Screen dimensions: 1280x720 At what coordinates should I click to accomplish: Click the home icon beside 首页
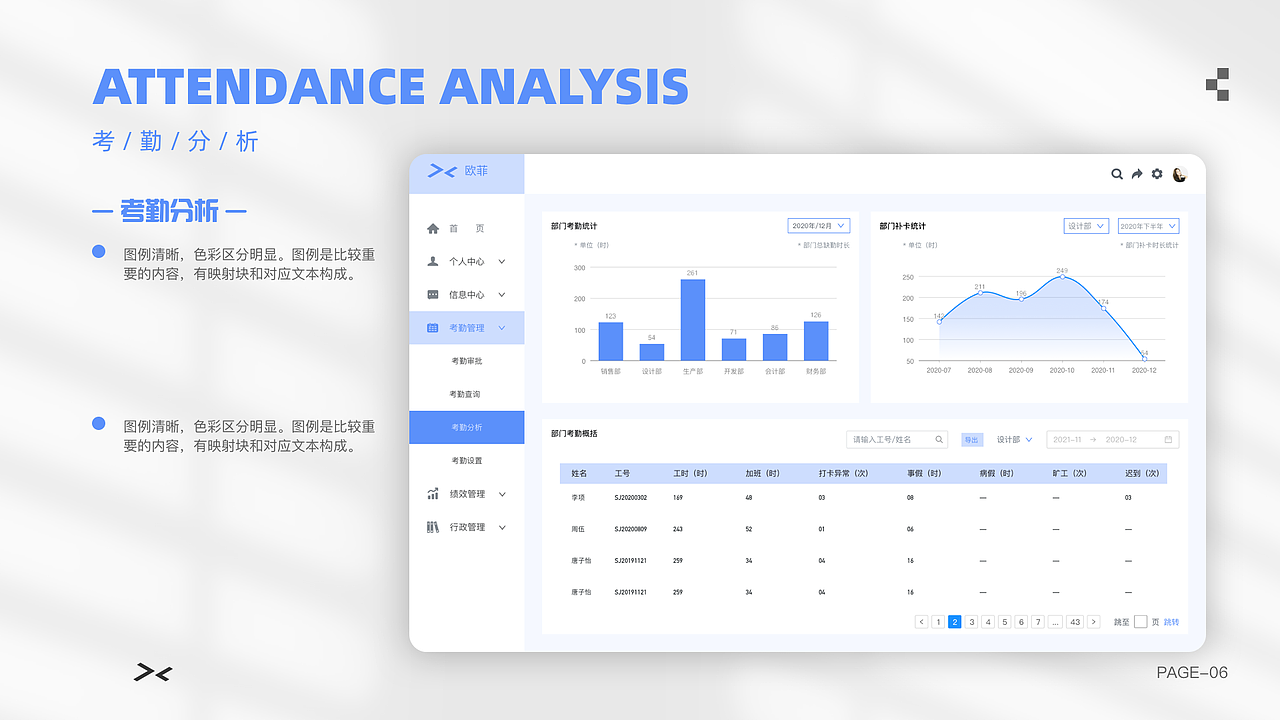(433, 228)
